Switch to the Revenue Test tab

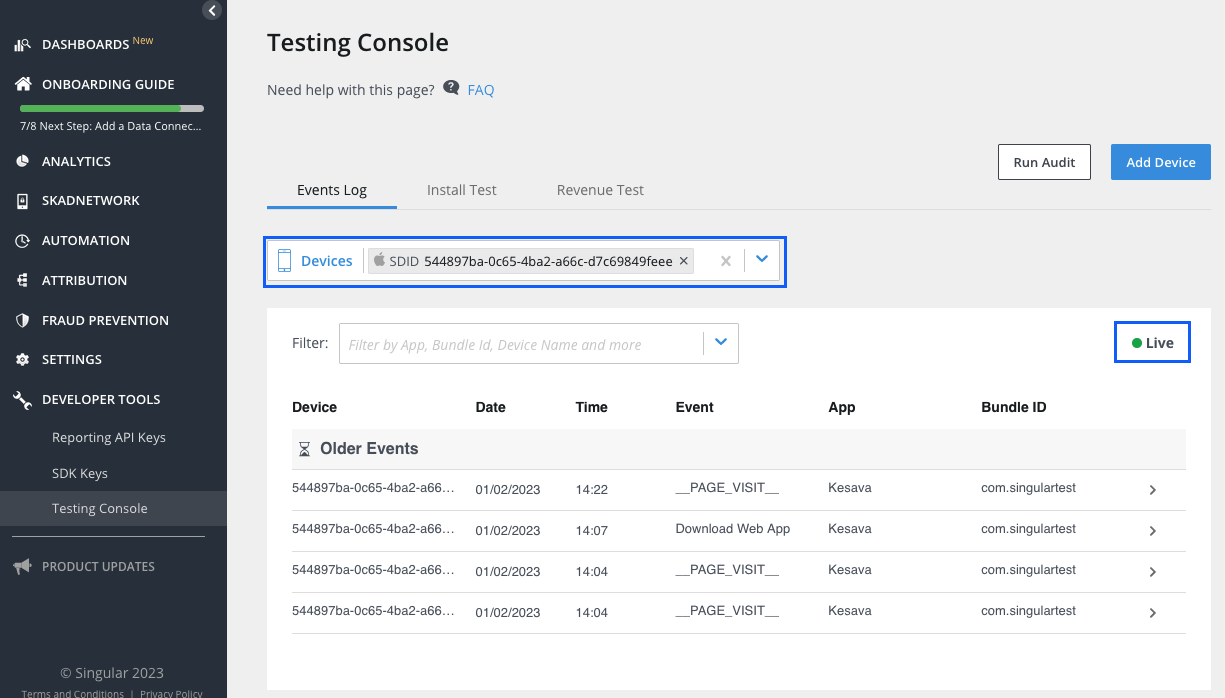pyautogui.click(x=600, y=190)
